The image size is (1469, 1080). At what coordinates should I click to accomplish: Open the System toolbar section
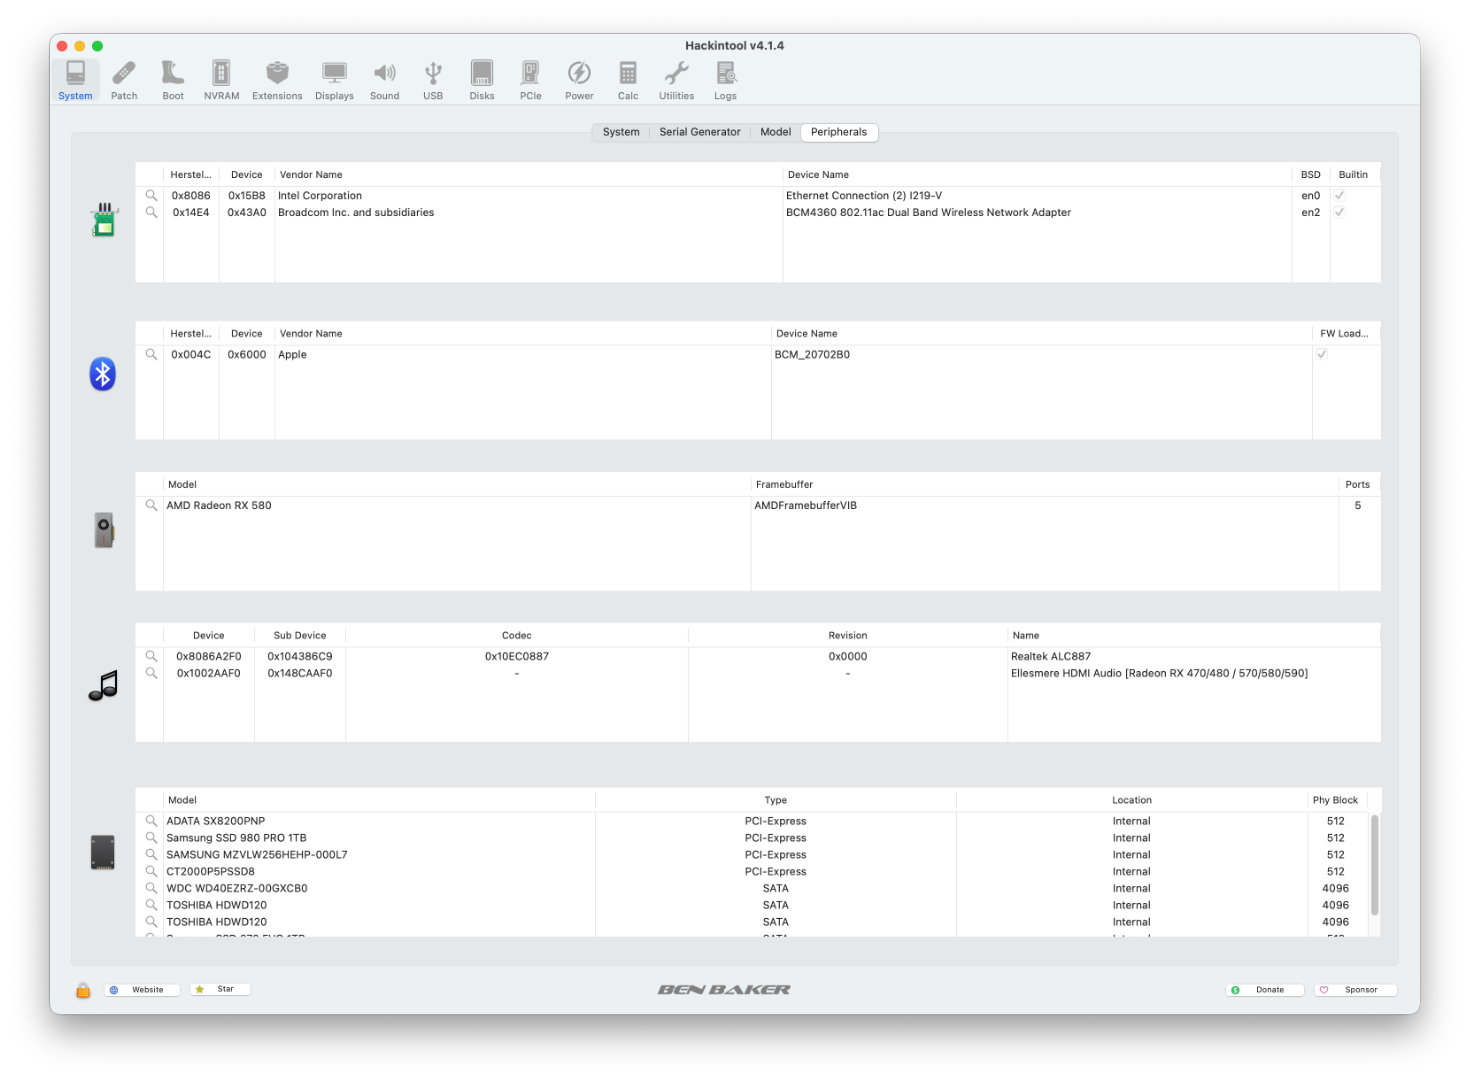point(75,80)
